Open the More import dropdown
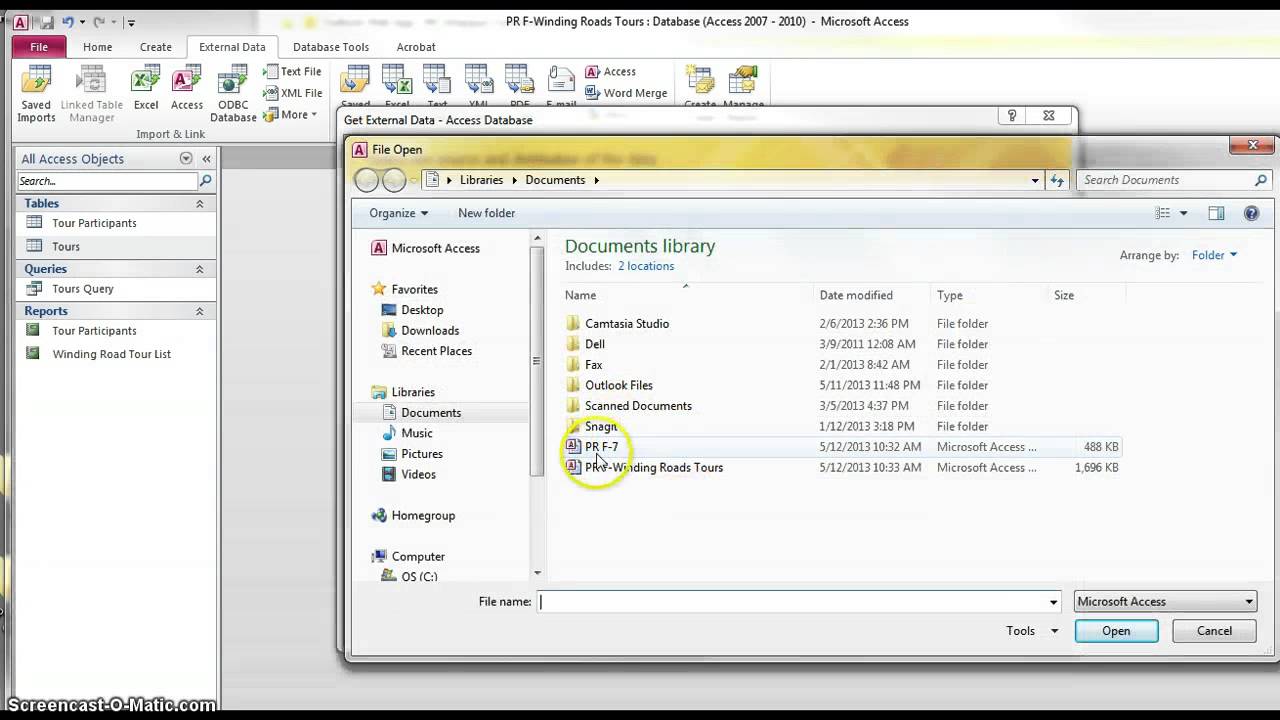The width and height of the screenshot is (1280, 720). pos(290,115)
